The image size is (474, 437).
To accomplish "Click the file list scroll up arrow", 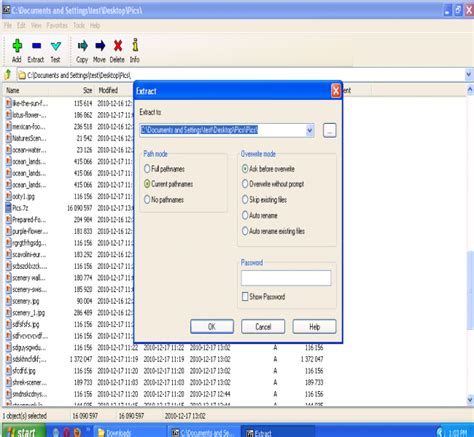I will point(470,89).
